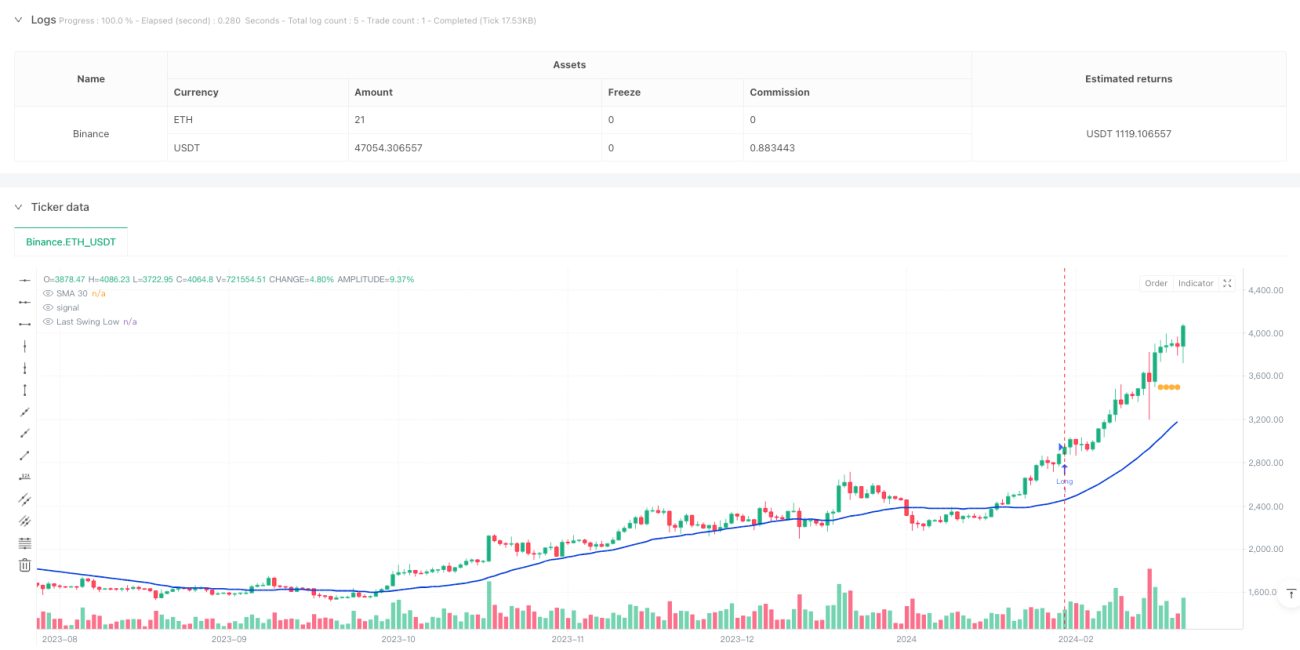Click the orange Last Swing Low dots
Screen dimensions: 1300x650
coord(1168,387)
